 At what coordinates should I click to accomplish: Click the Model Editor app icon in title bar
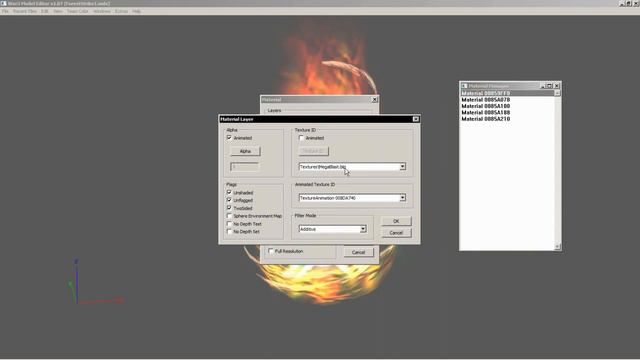[x=4, y=3]
